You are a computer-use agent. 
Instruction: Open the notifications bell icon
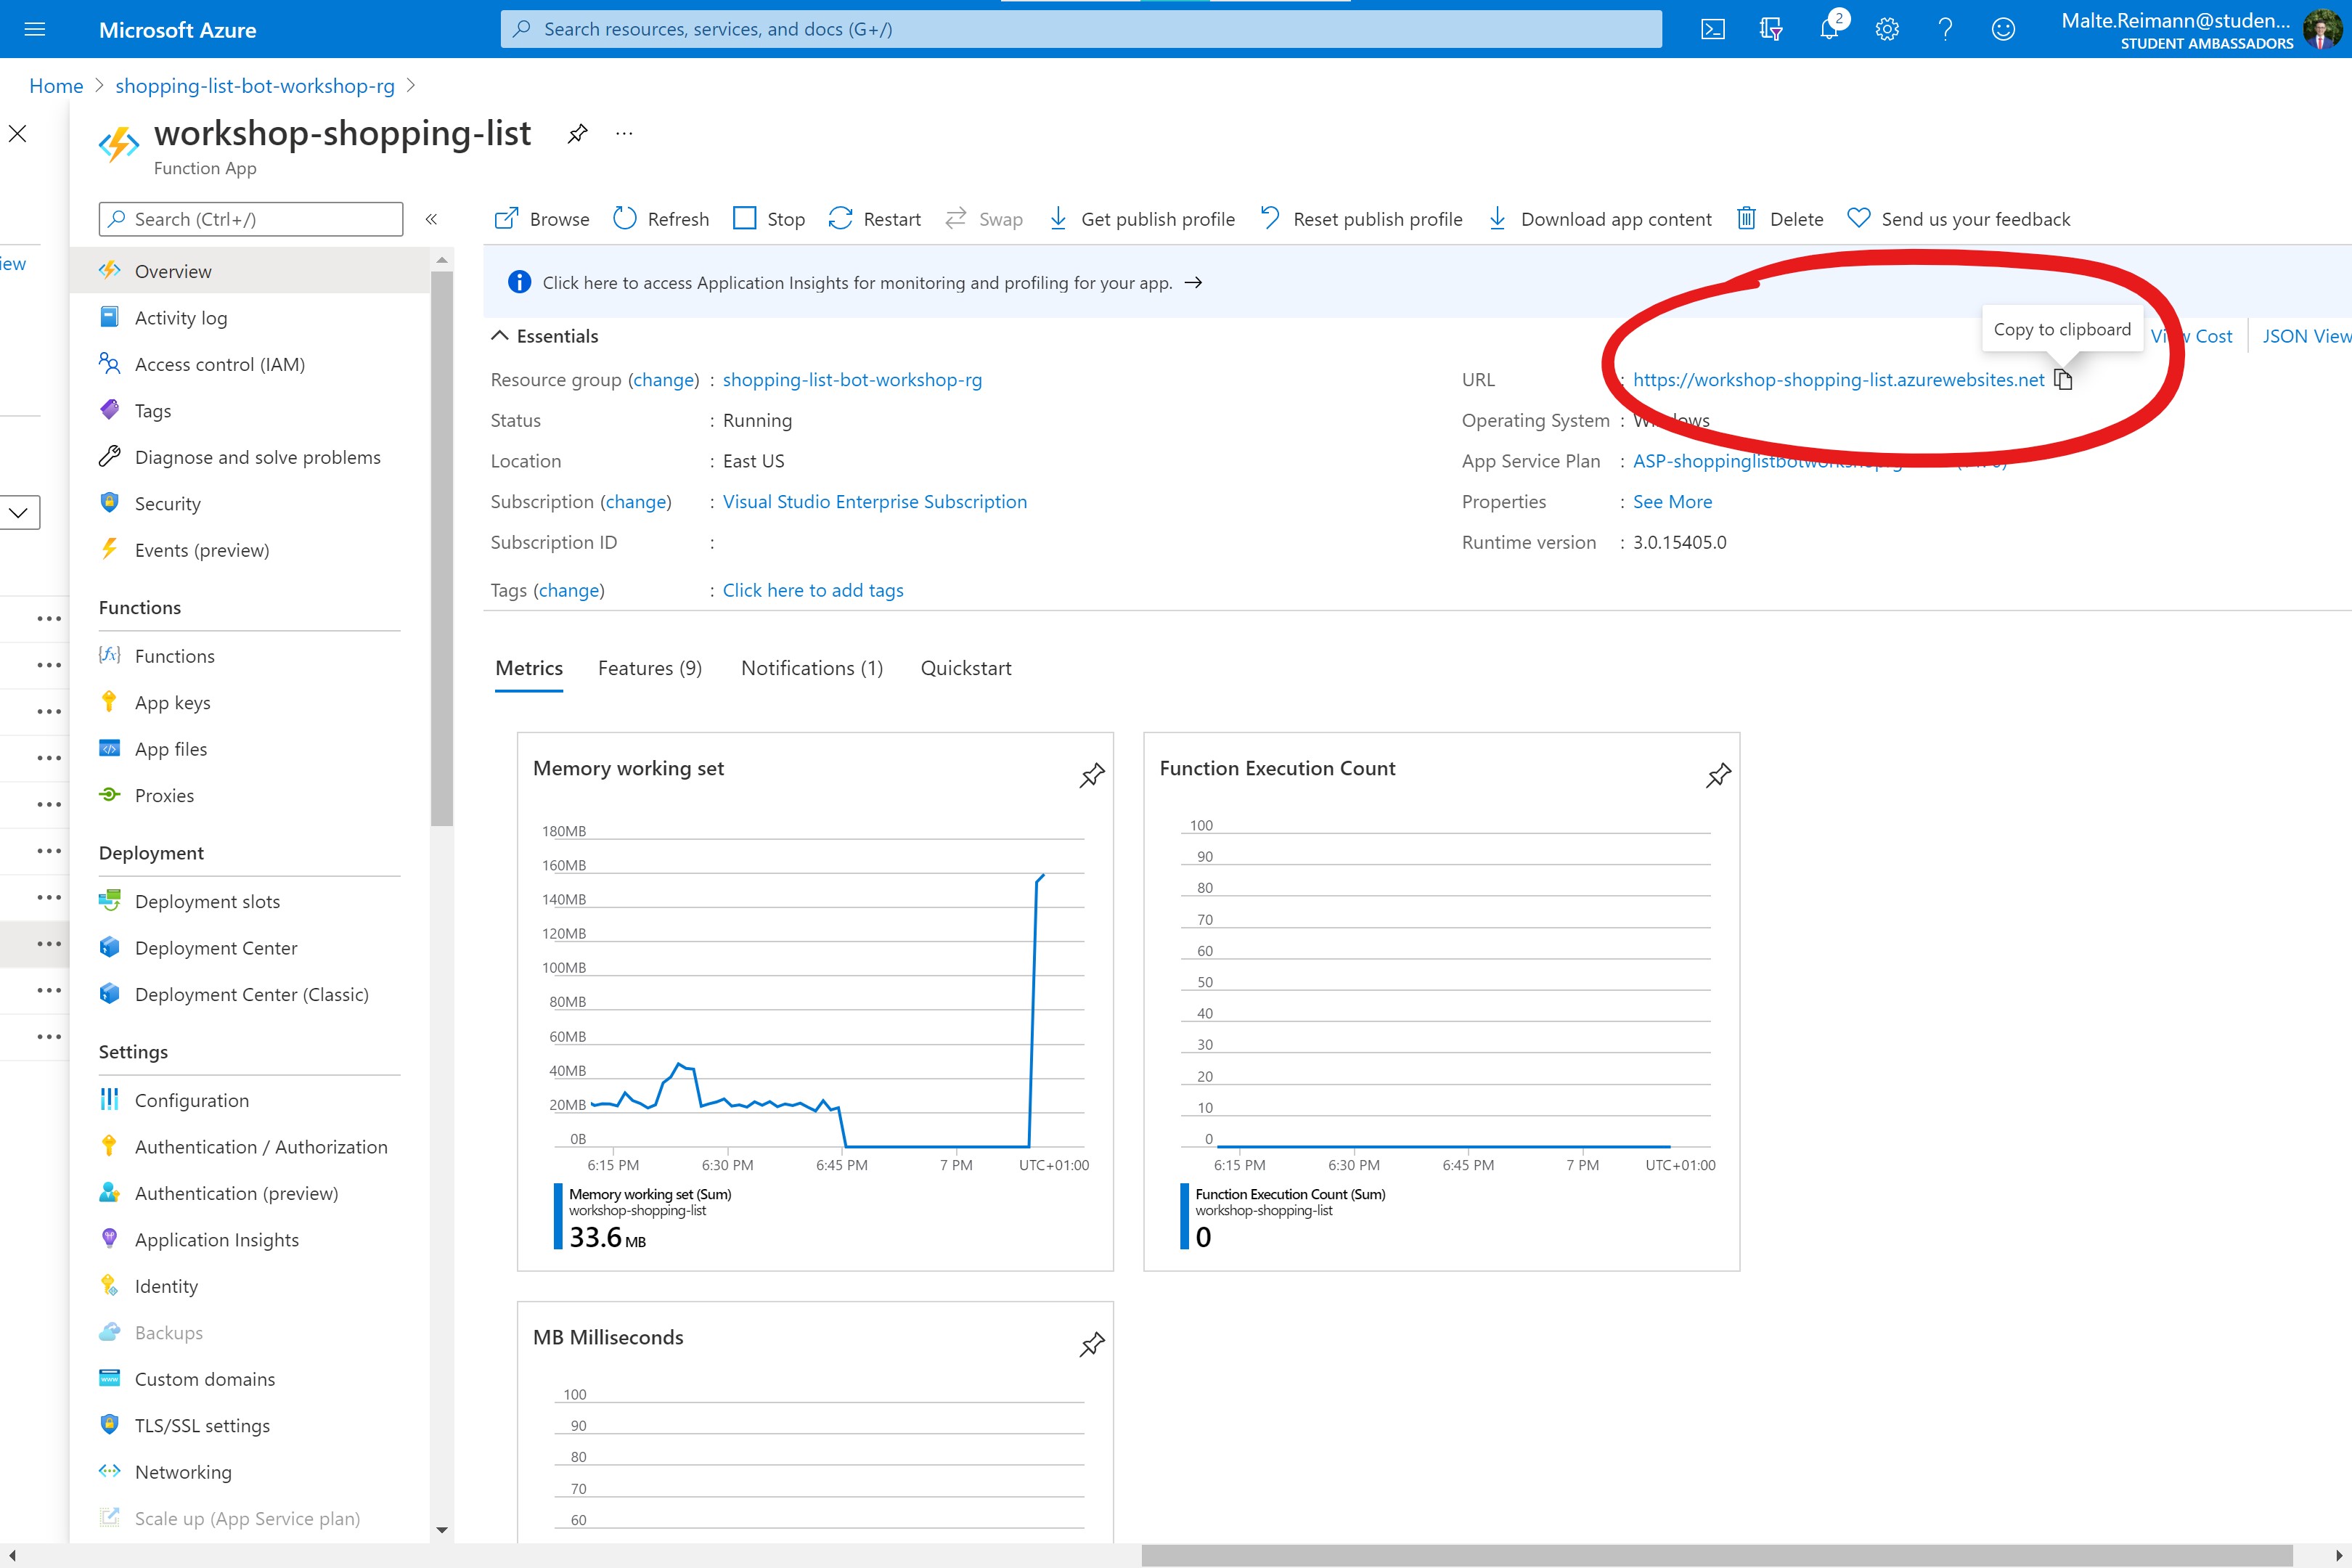click(x=1829, y=28)
